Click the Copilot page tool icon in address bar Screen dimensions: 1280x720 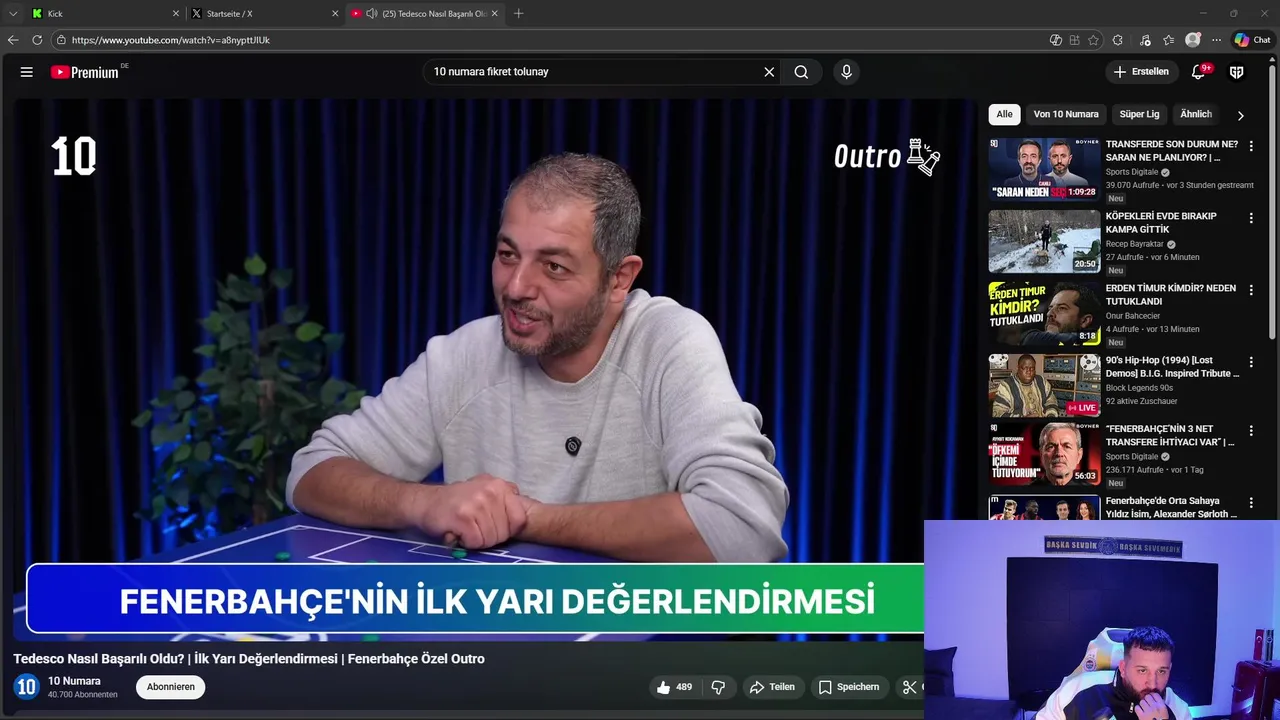(x=1056, y=40)
